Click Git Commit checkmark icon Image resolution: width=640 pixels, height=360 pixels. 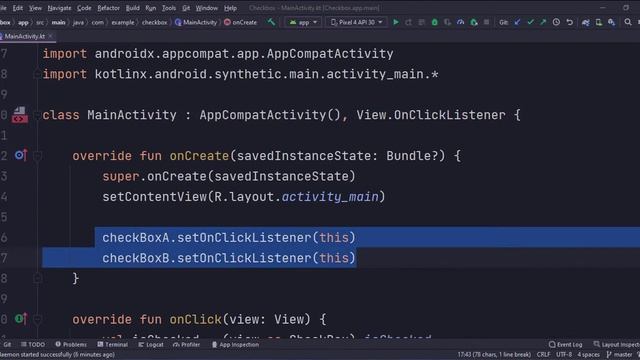click(x=530, y=22)
